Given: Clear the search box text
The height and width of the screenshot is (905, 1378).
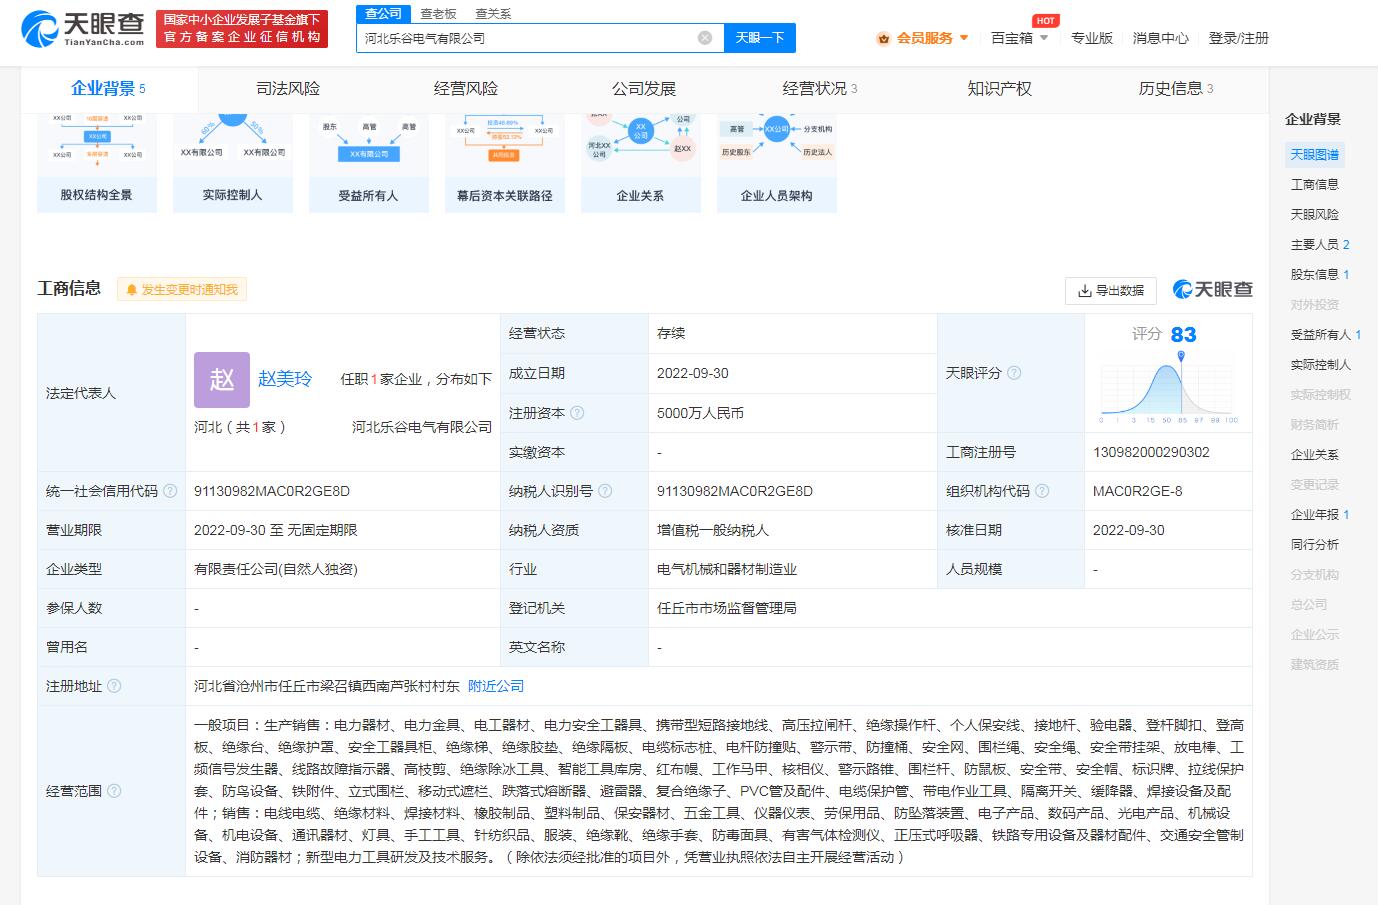Looking at the screenshot, I should pos(705,38).
